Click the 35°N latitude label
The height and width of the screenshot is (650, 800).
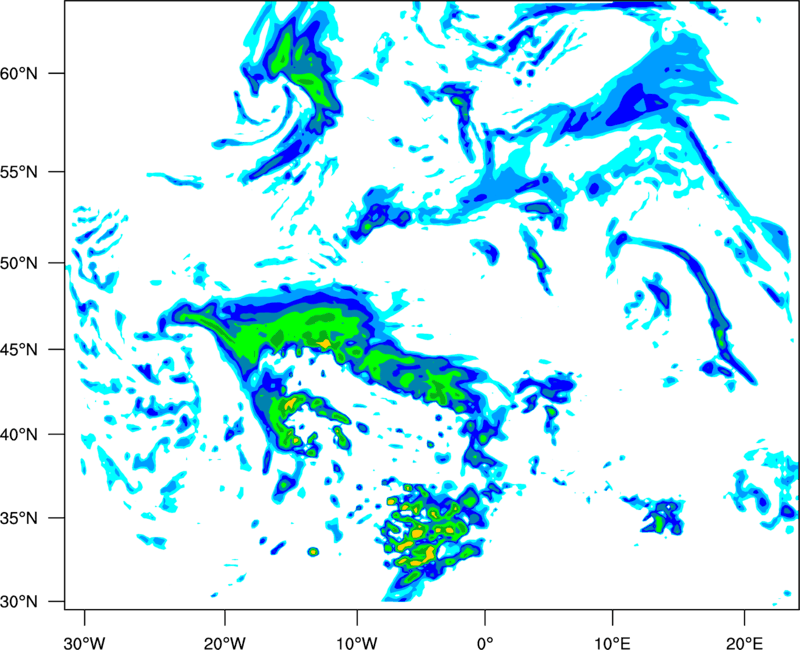(18, 518)
